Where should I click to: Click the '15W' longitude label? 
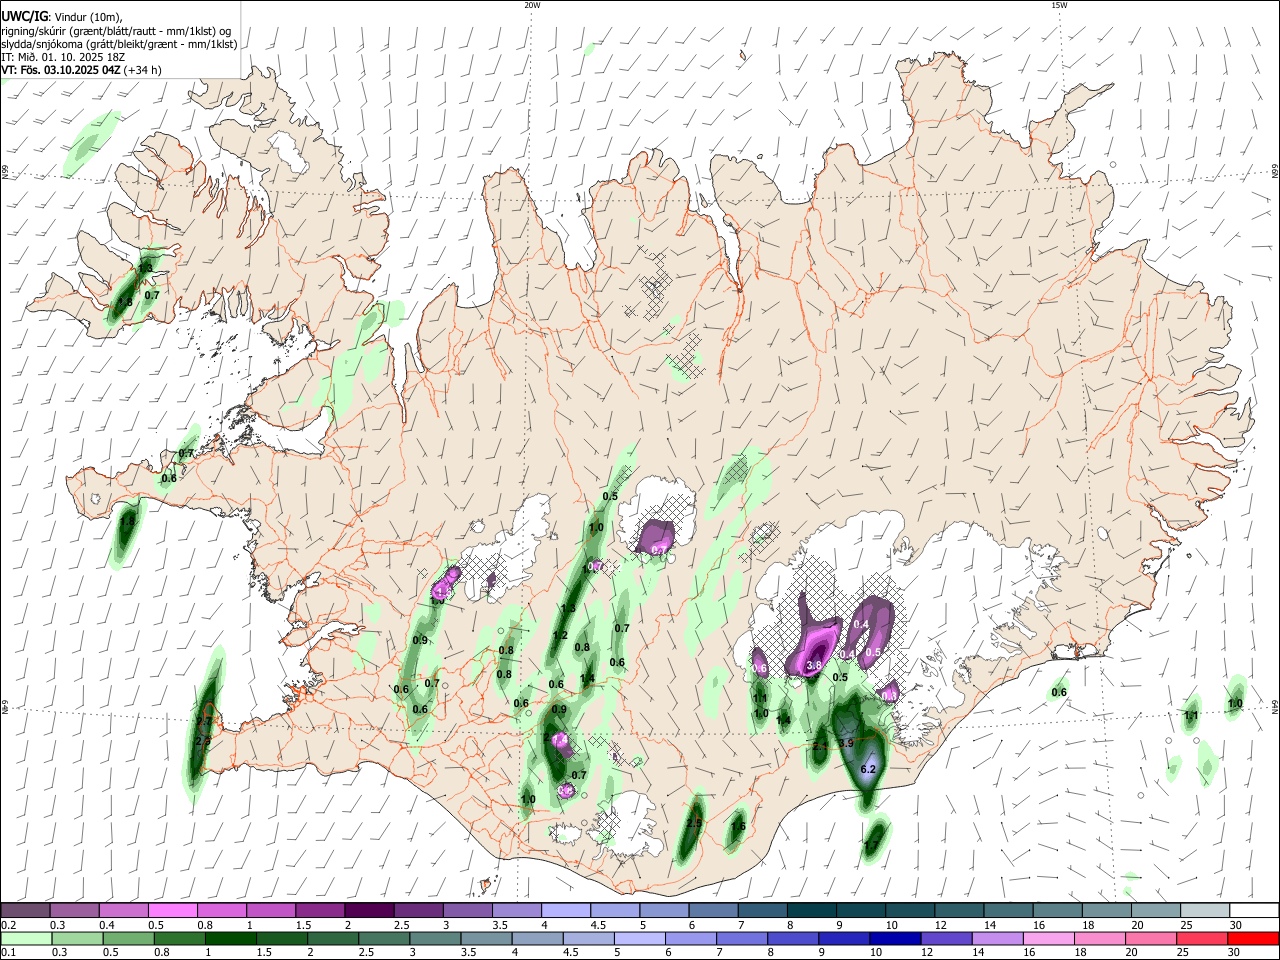(1059, 5)
